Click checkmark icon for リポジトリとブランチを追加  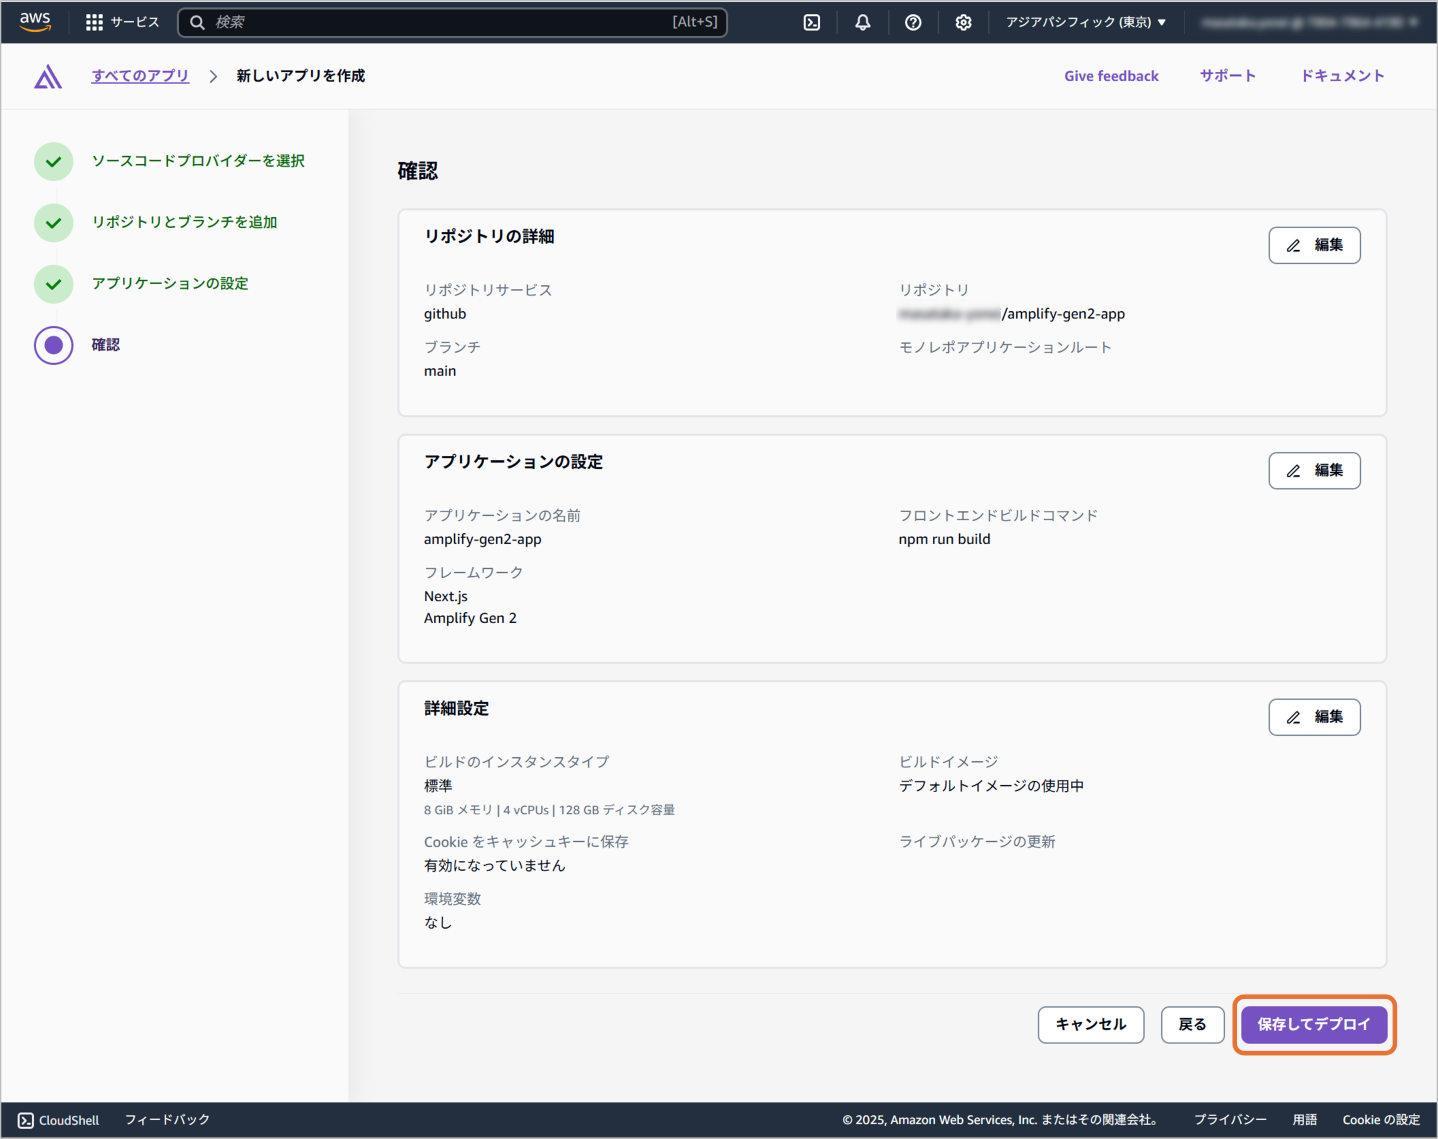[x=54, y=223]
